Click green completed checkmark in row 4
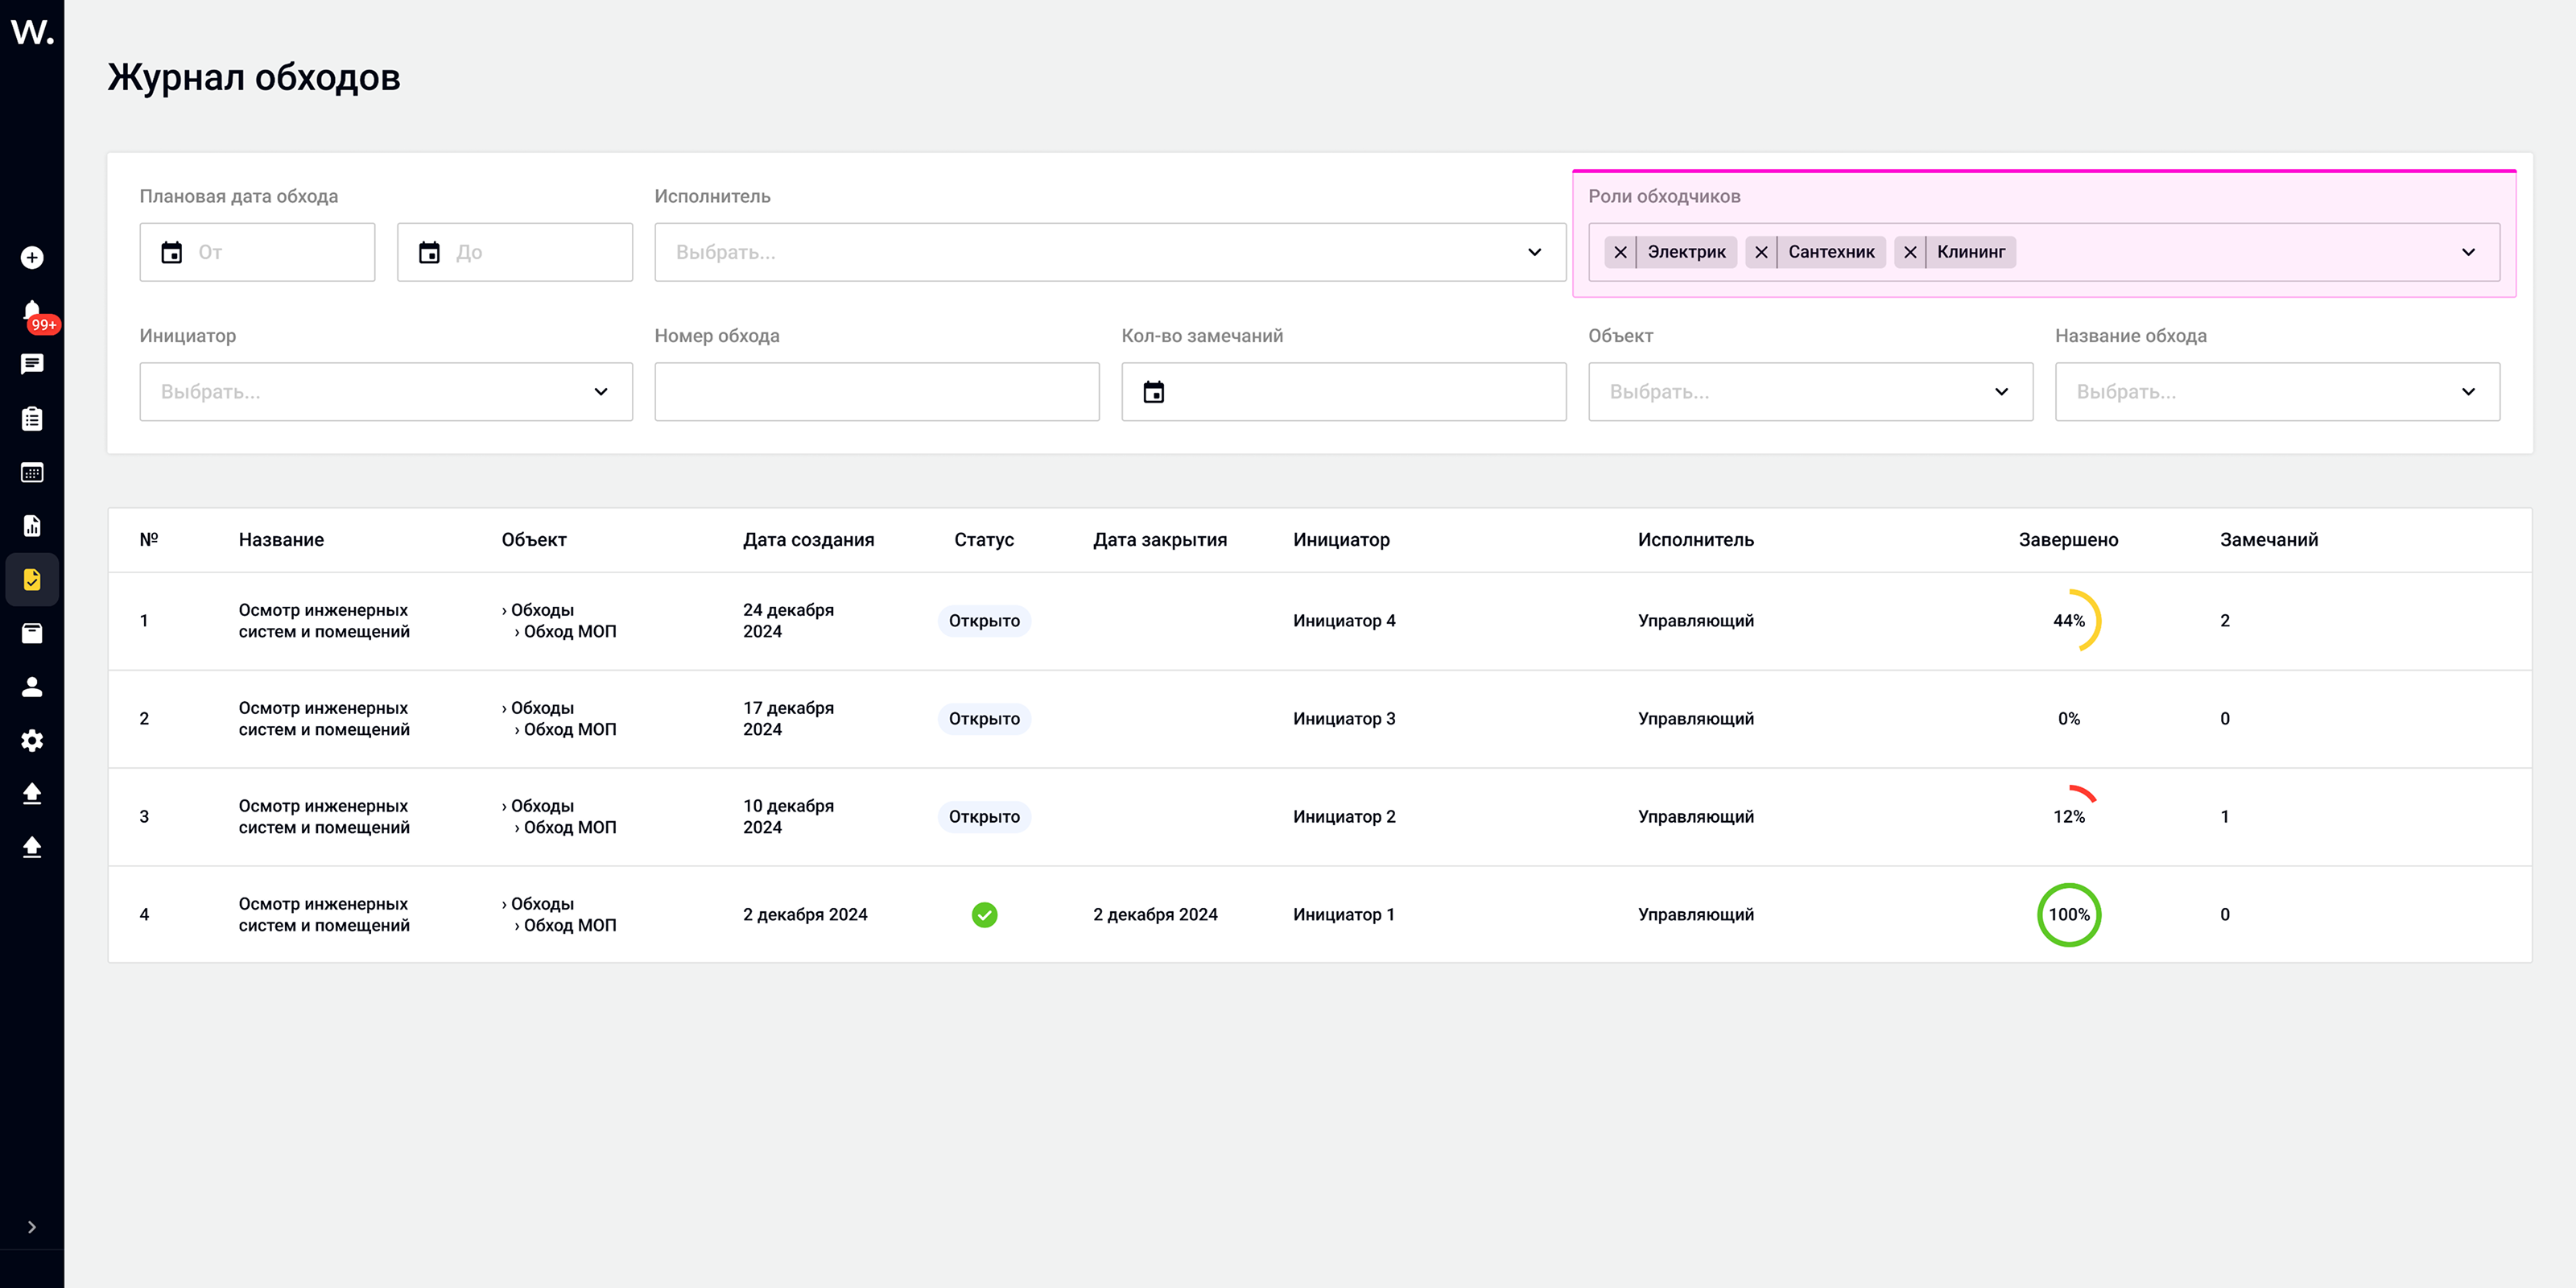This screenshot has width=2576, height=1288. (985, 915)
